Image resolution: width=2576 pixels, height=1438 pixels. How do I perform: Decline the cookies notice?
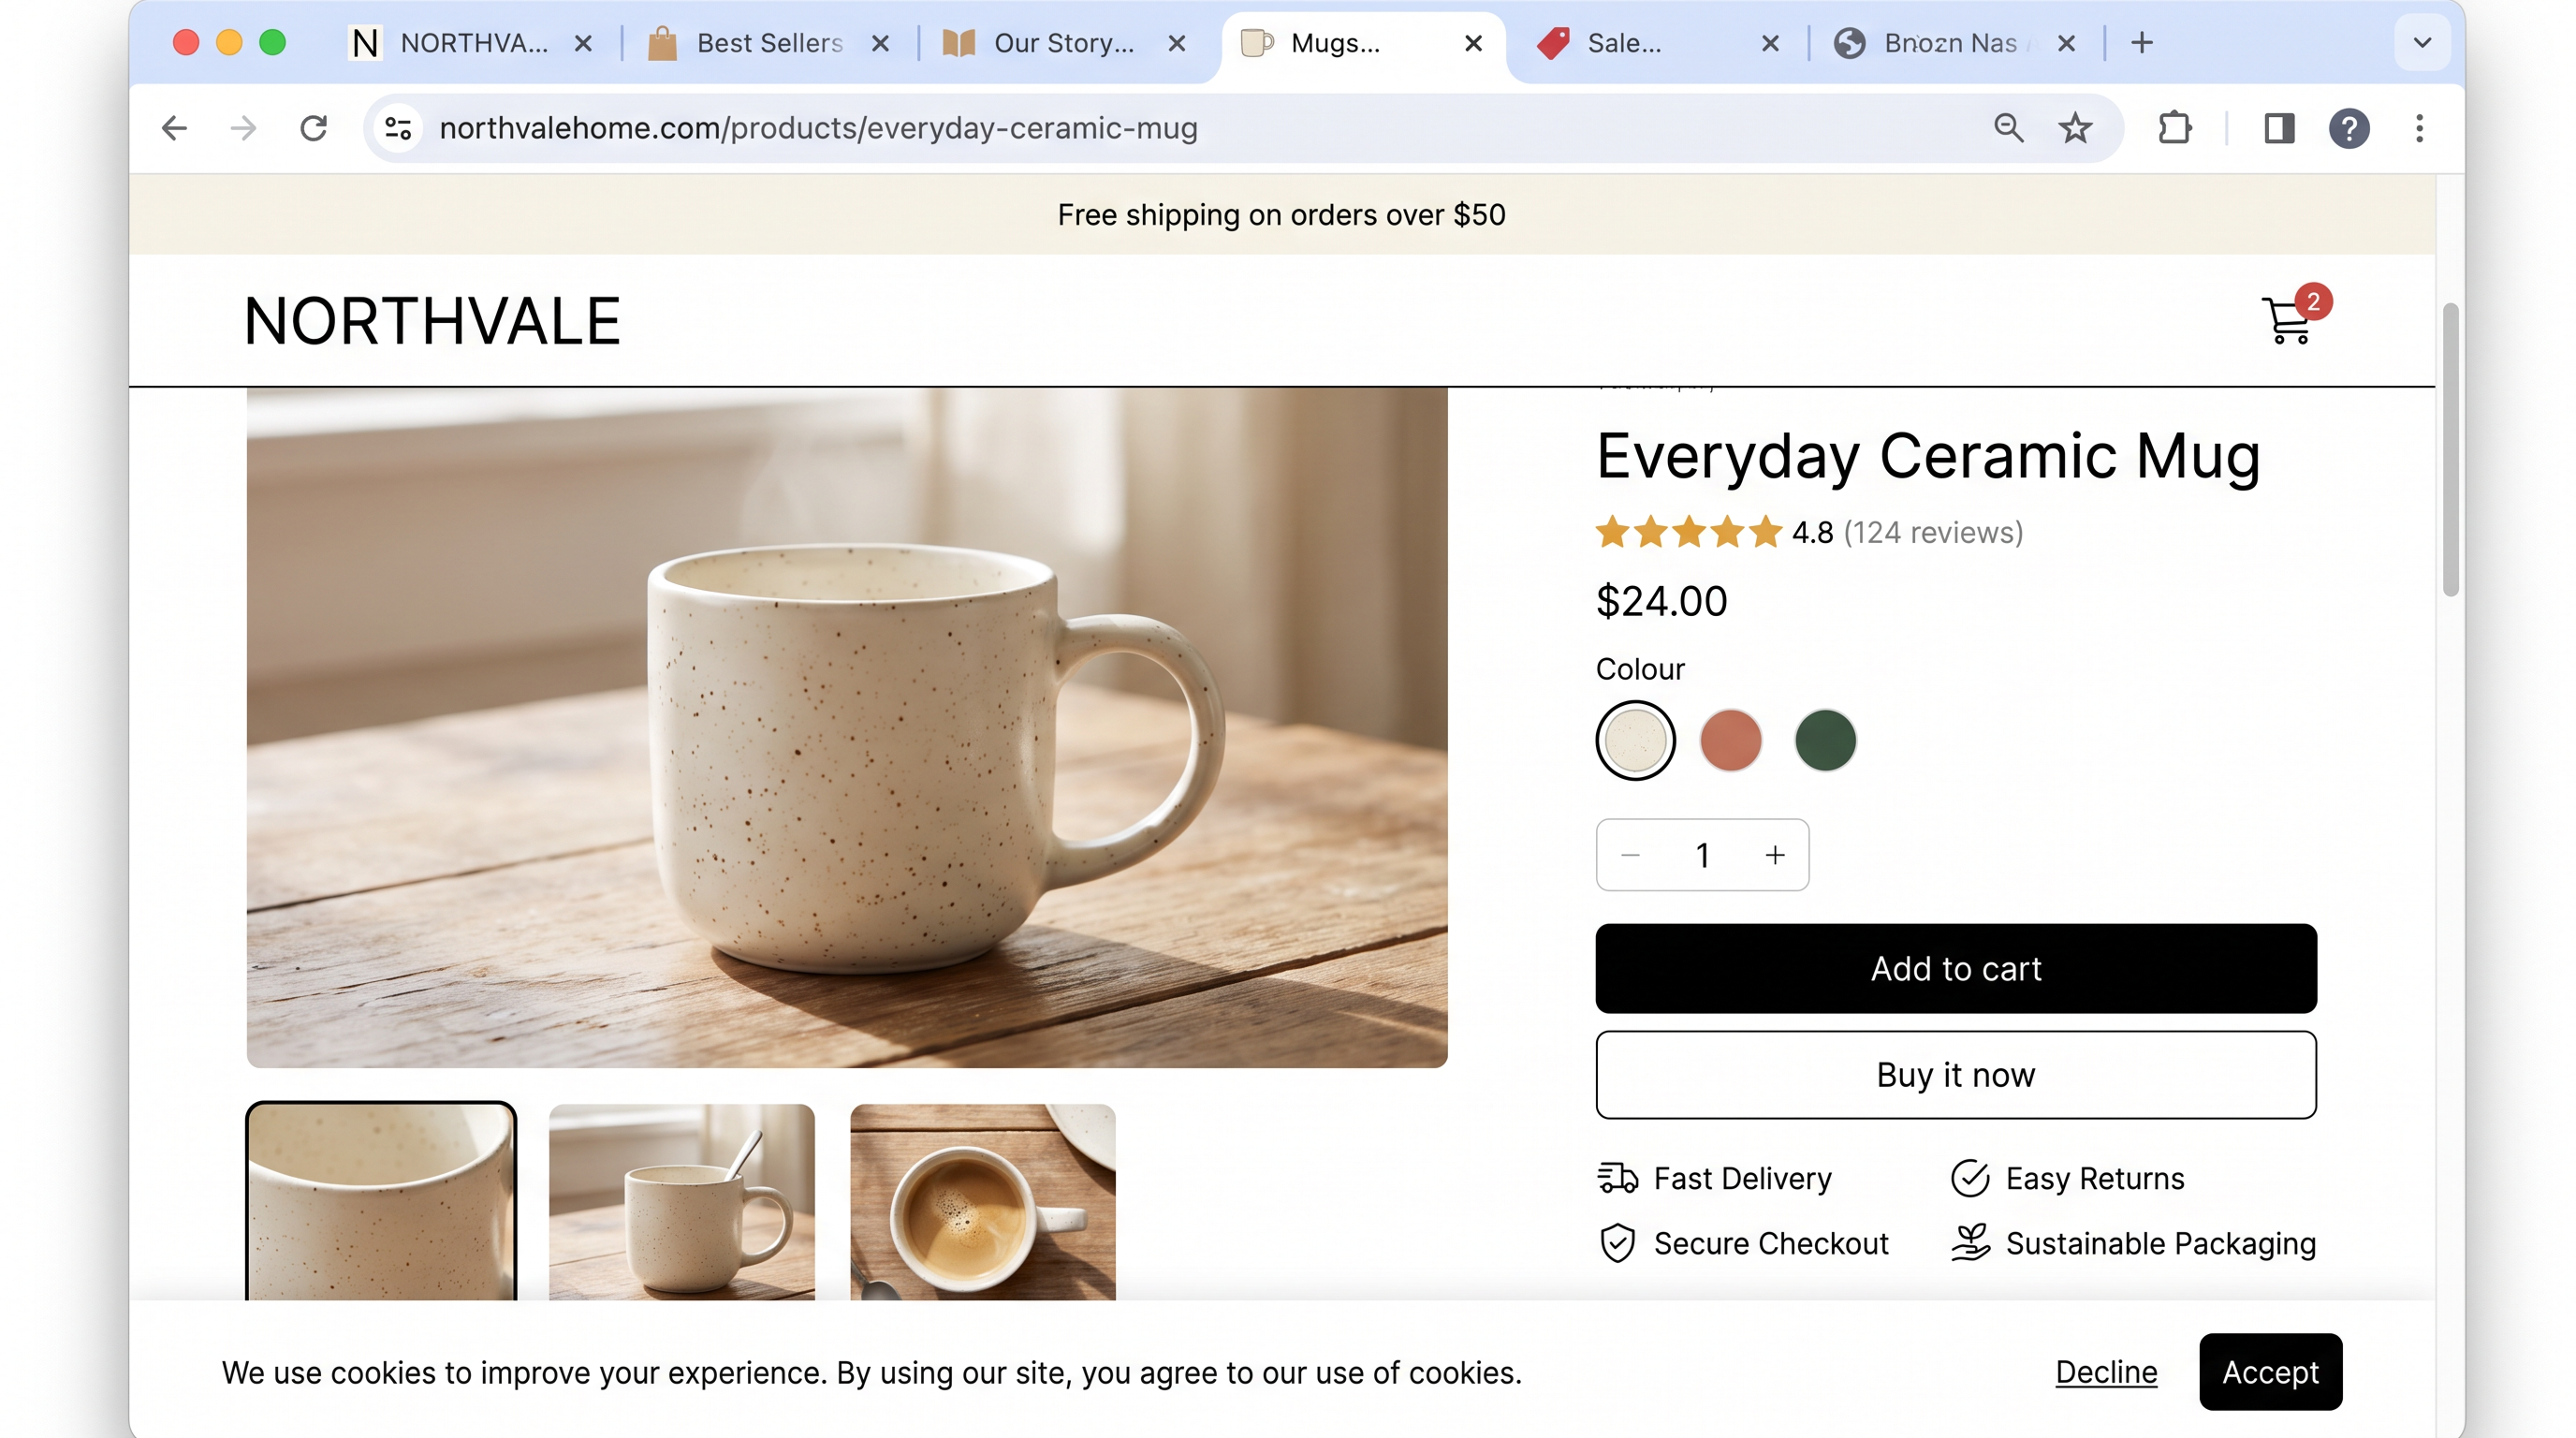click(2106, 1372)
